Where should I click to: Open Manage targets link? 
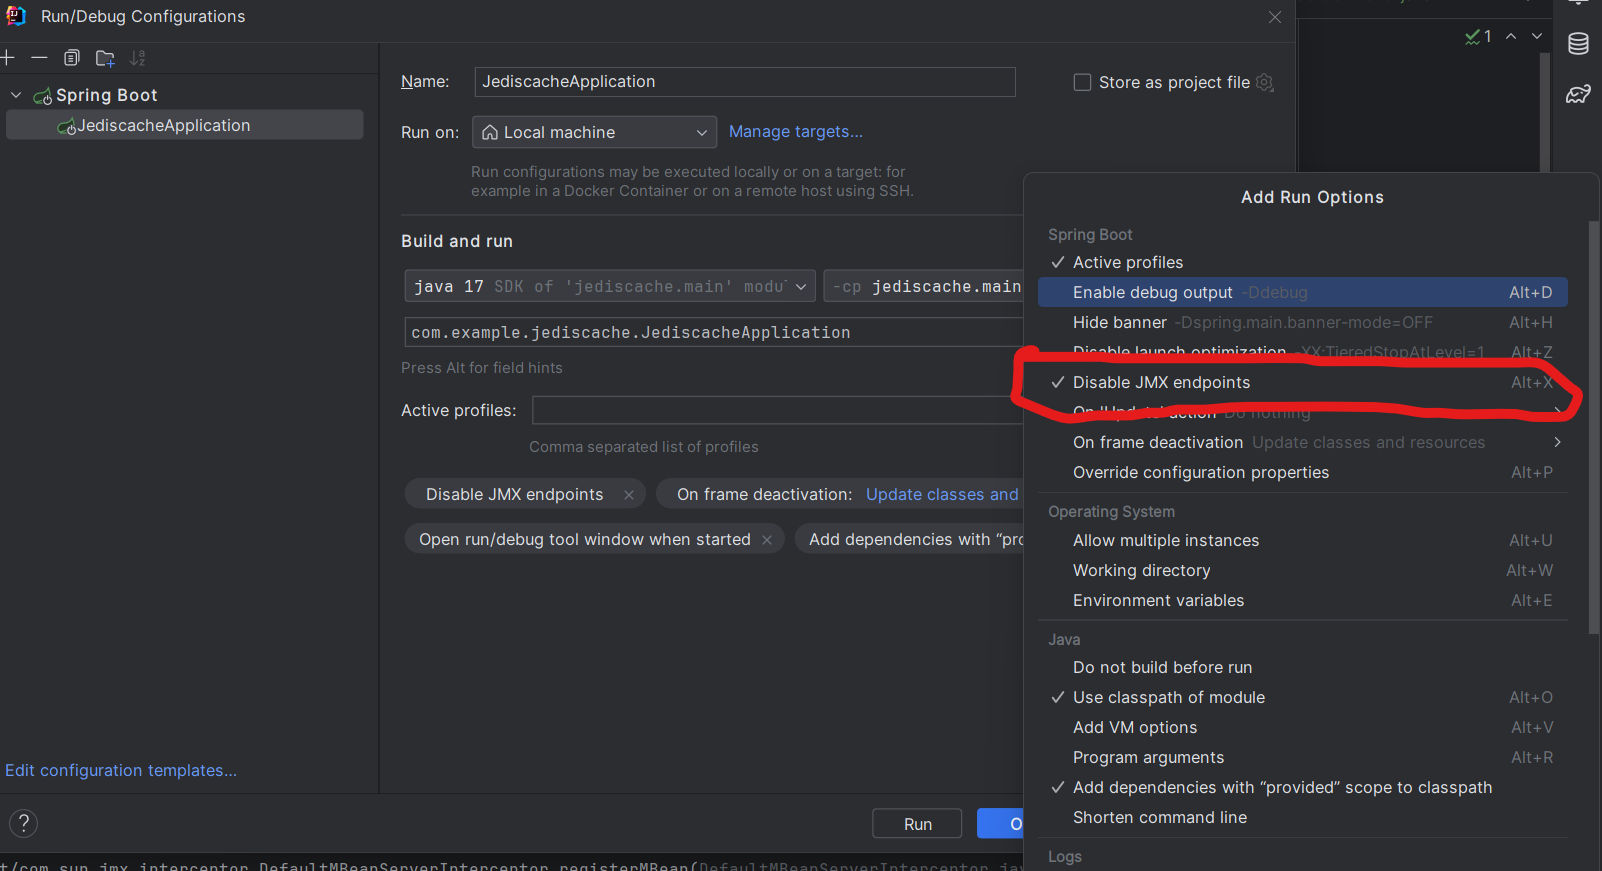[x=795, y=131]
